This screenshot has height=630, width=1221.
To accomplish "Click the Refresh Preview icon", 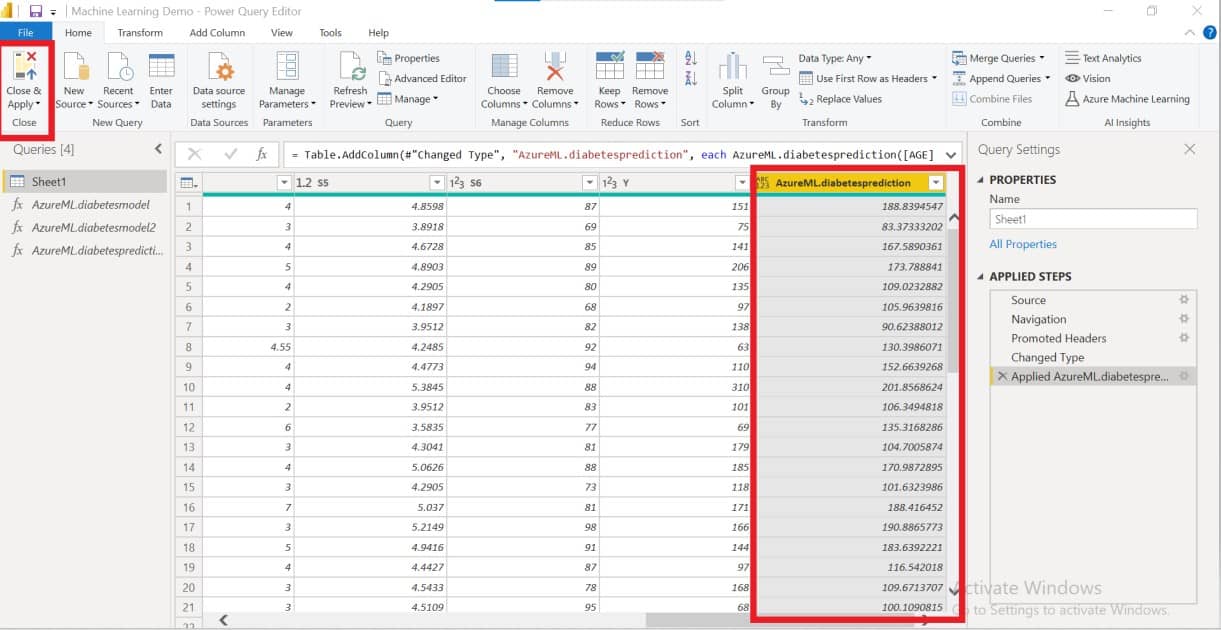I will [350, 67].
